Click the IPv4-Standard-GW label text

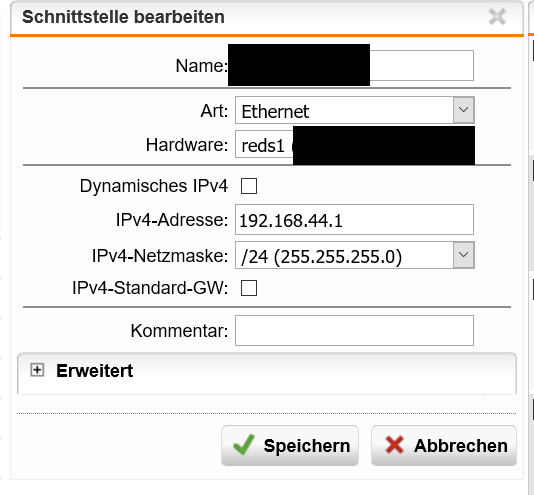pos(150,288)
